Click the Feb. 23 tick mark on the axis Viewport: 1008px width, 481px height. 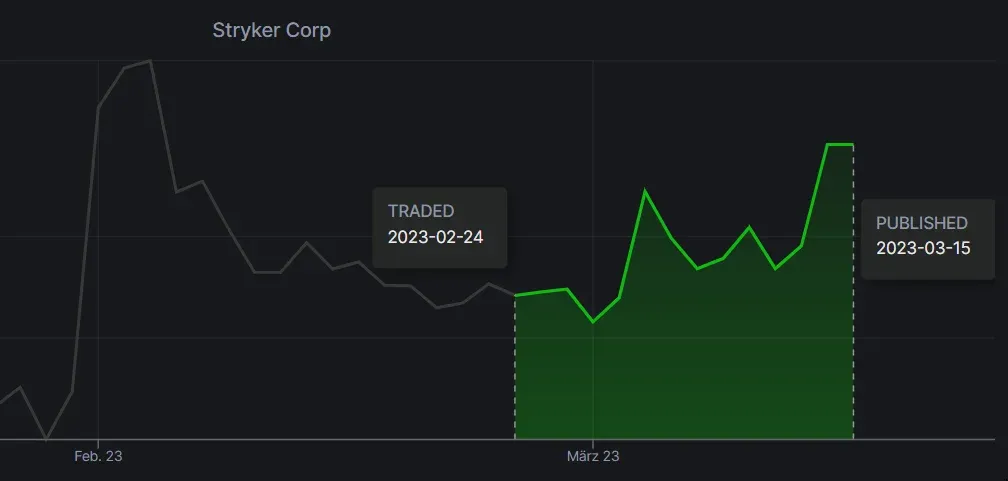(98, 441)
